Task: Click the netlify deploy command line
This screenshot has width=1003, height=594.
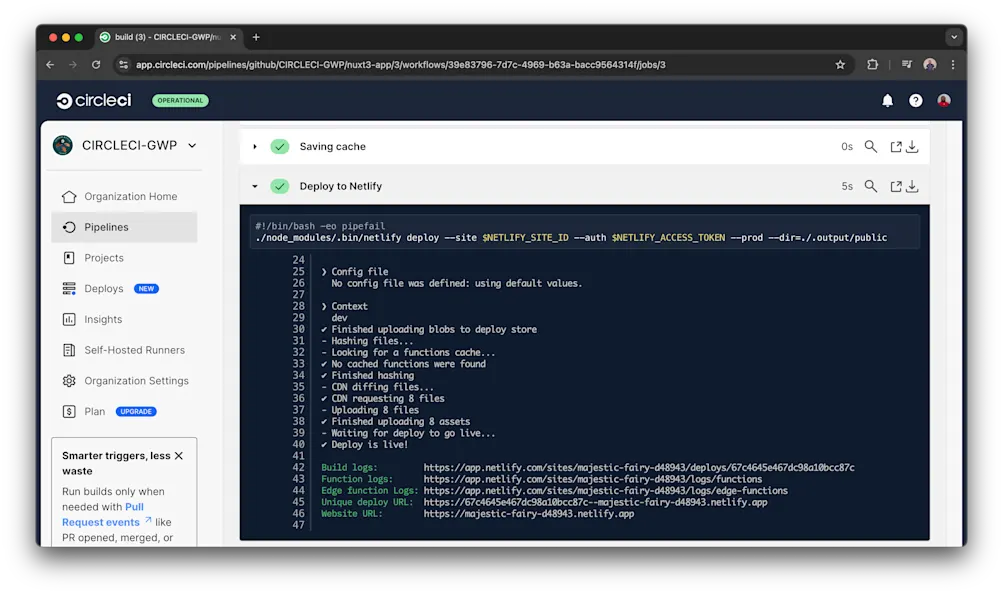Action: 571,237
